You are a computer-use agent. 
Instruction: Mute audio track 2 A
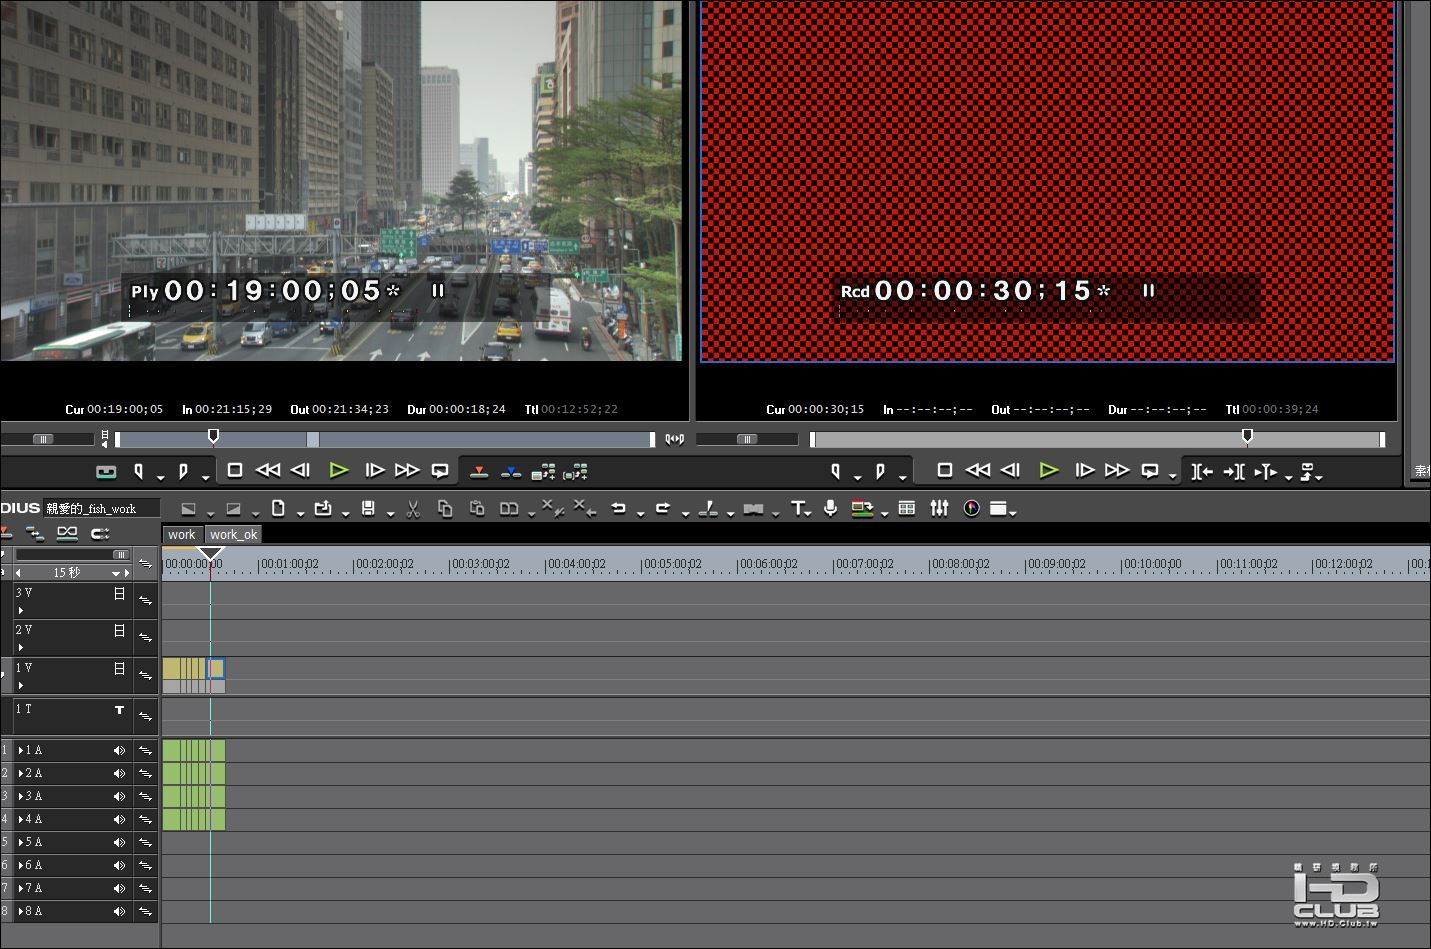pyautogui.click(x=119, y=773)
